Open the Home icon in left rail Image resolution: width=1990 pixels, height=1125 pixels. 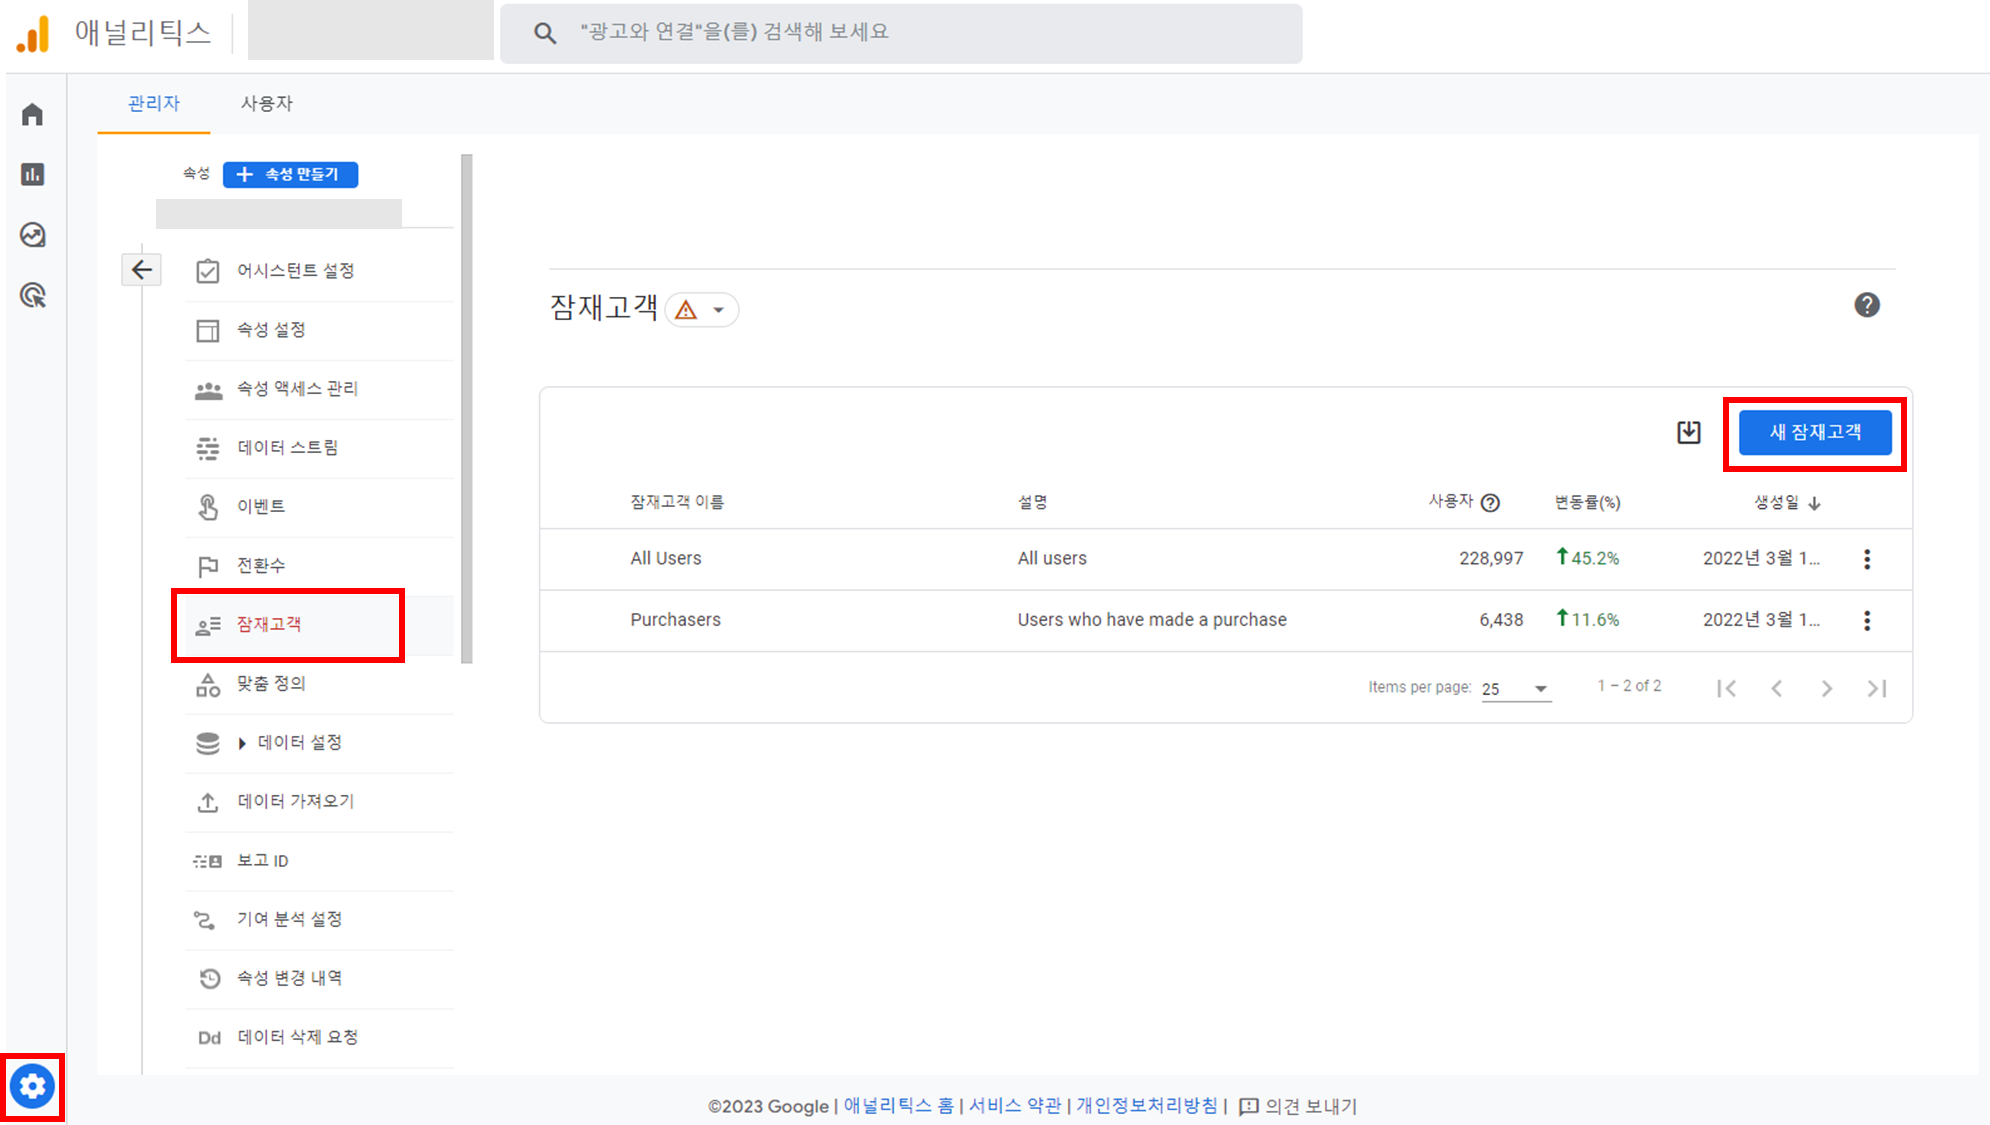tap(33, 115)
